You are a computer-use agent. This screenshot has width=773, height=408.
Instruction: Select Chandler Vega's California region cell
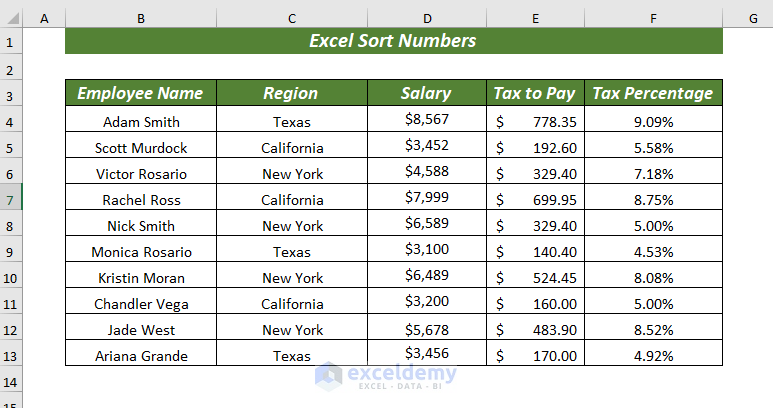(291, 304)
